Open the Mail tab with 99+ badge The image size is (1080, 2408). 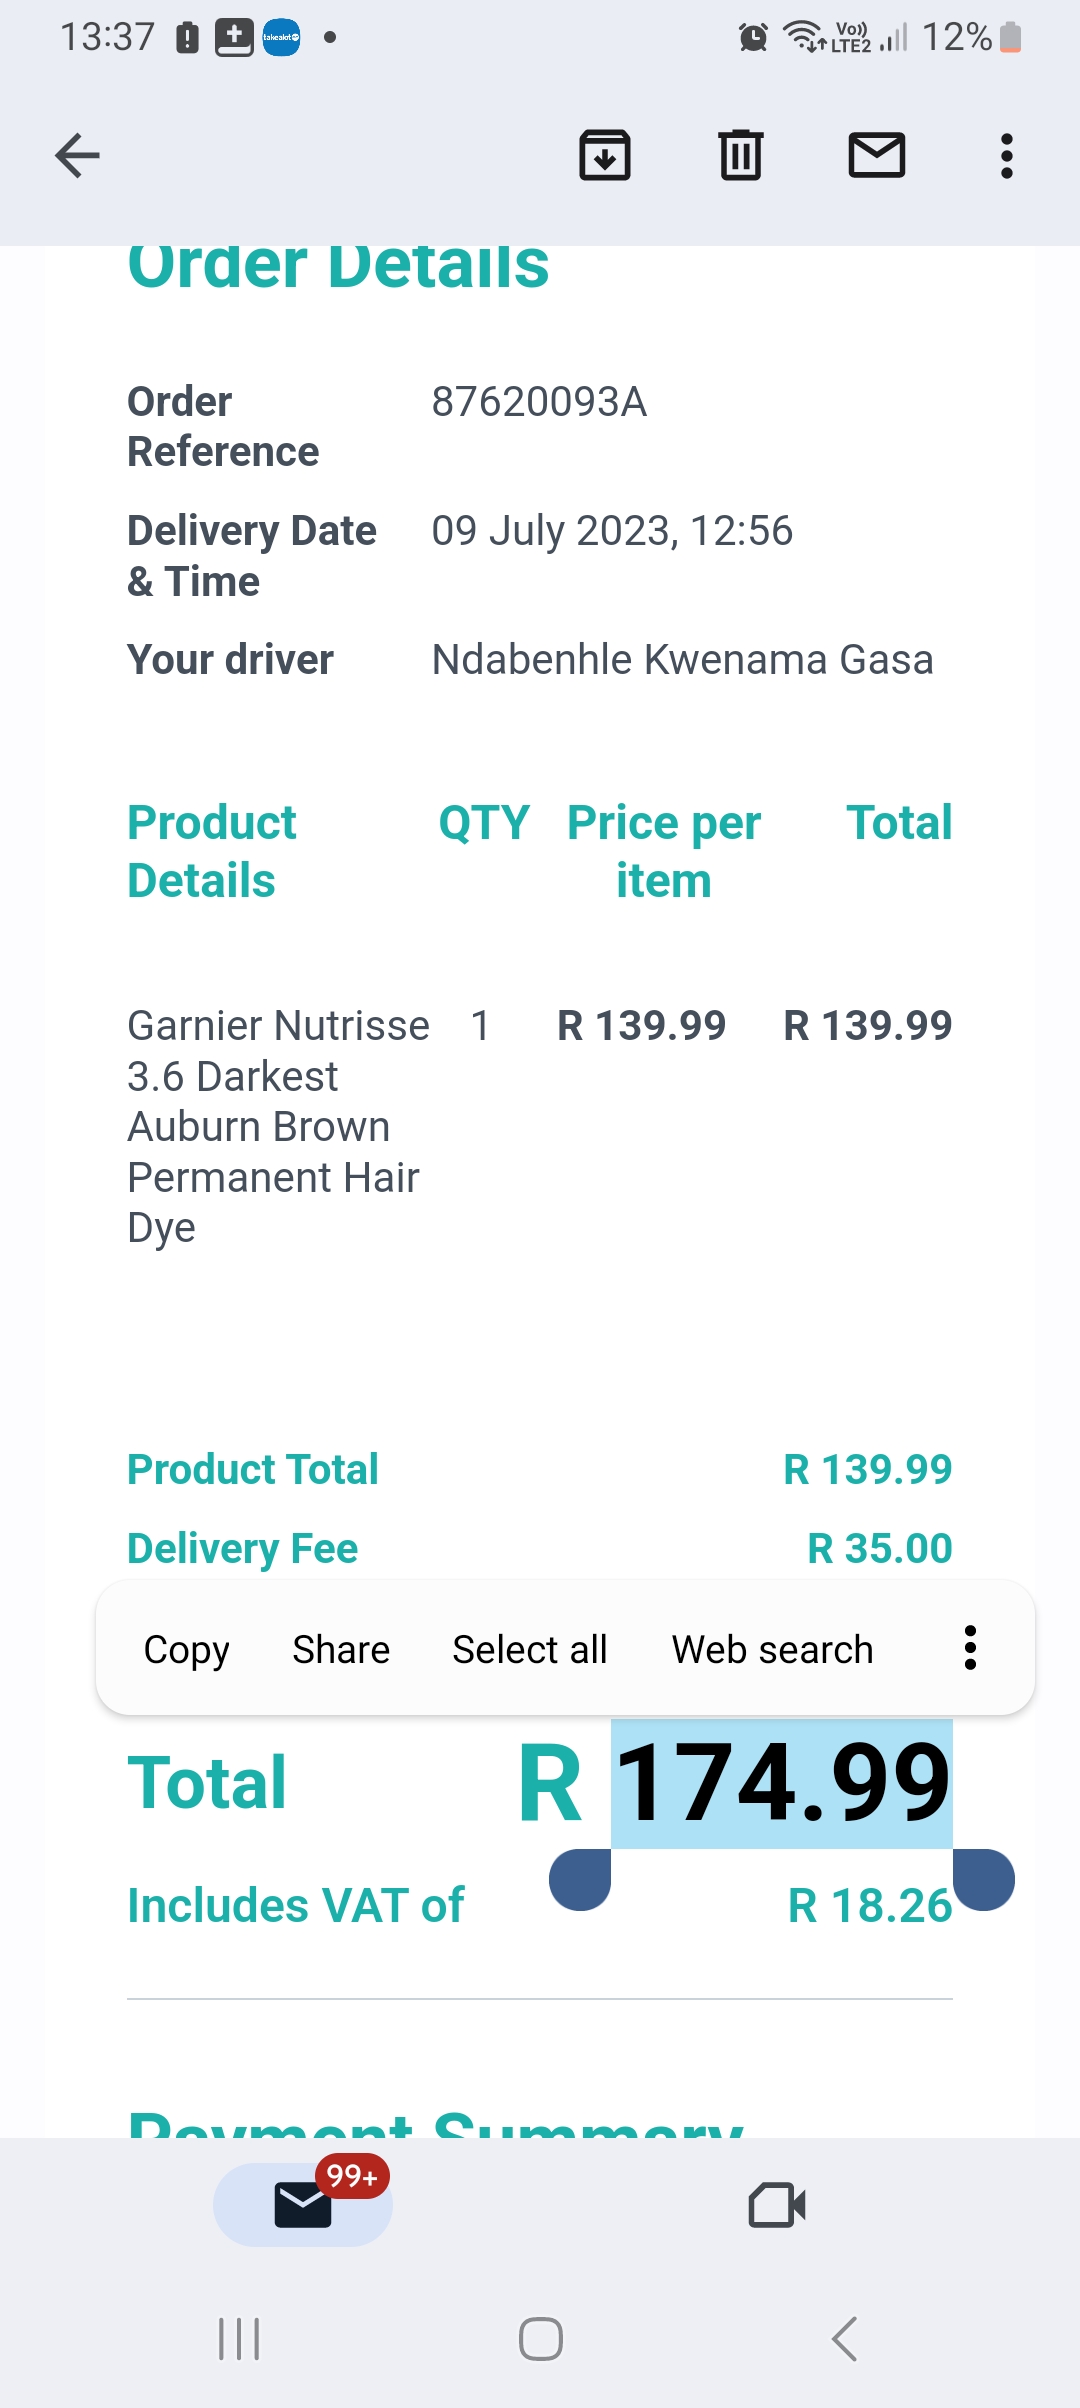(x=303, y=2204)
